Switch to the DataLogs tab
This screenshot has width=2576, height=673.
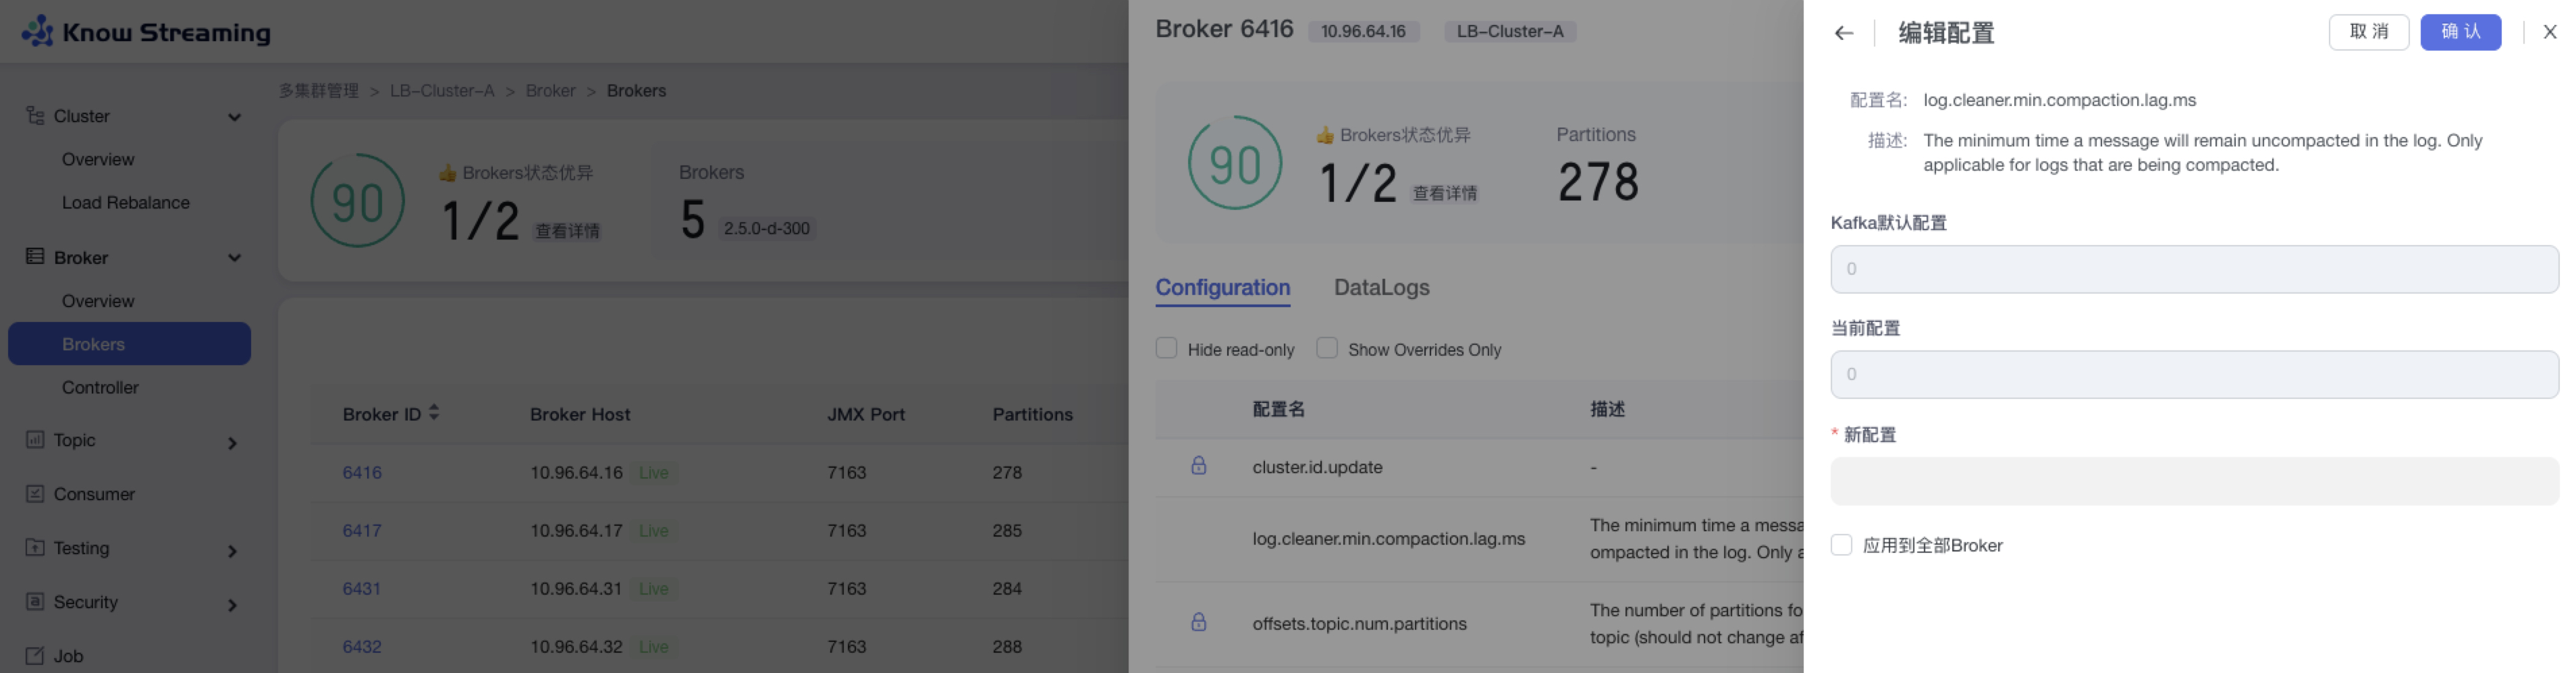[1382, 288]
